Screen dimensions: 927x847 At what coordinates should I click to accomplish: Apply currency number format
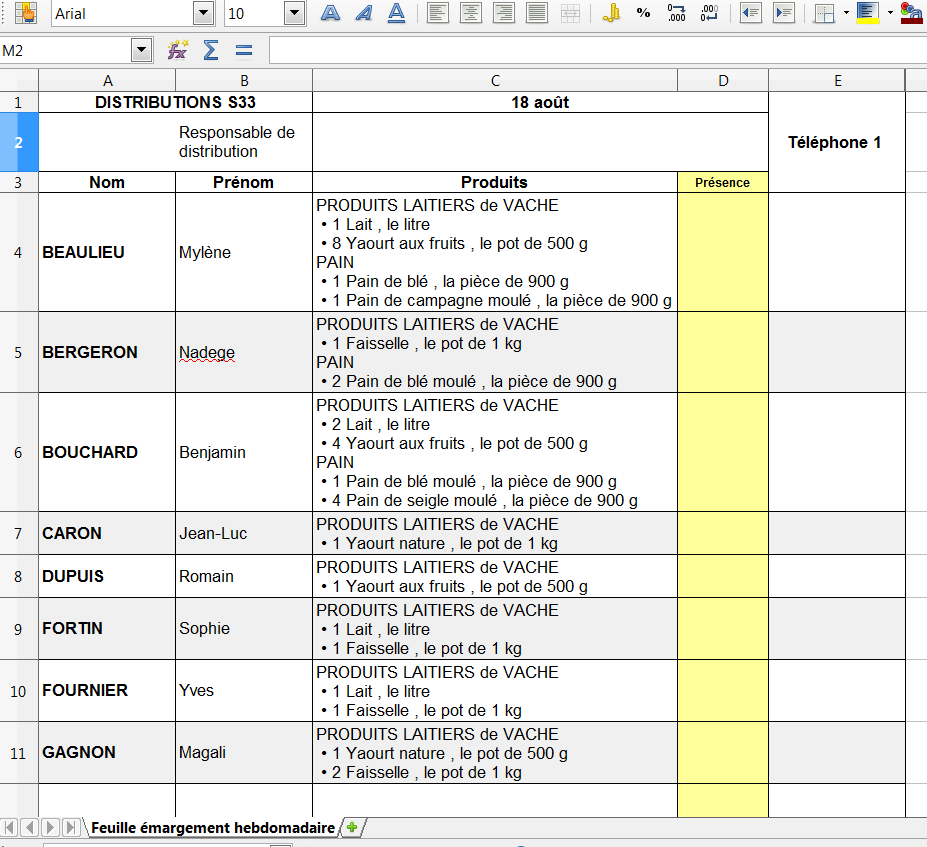coord(611,13)
